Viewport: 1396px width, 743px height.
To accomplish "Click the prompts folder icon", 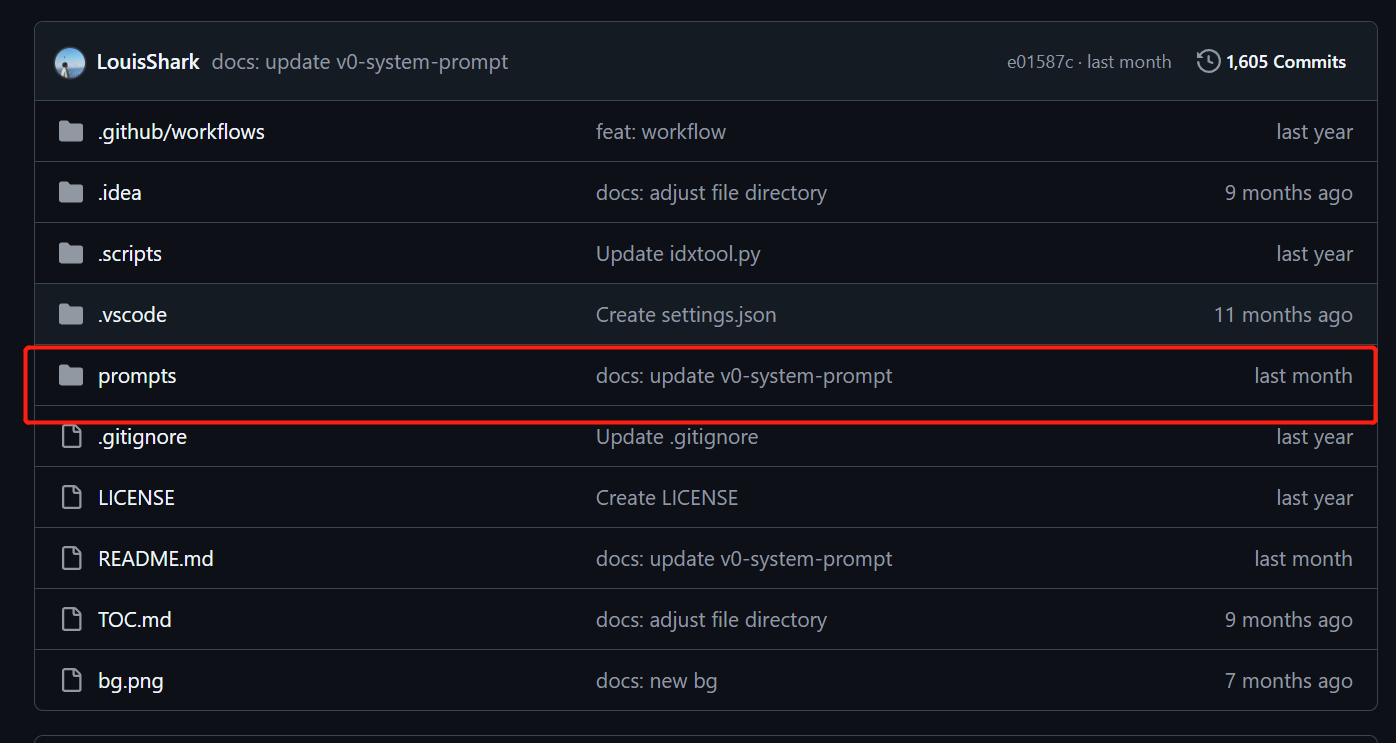I will tap(71, 376).
